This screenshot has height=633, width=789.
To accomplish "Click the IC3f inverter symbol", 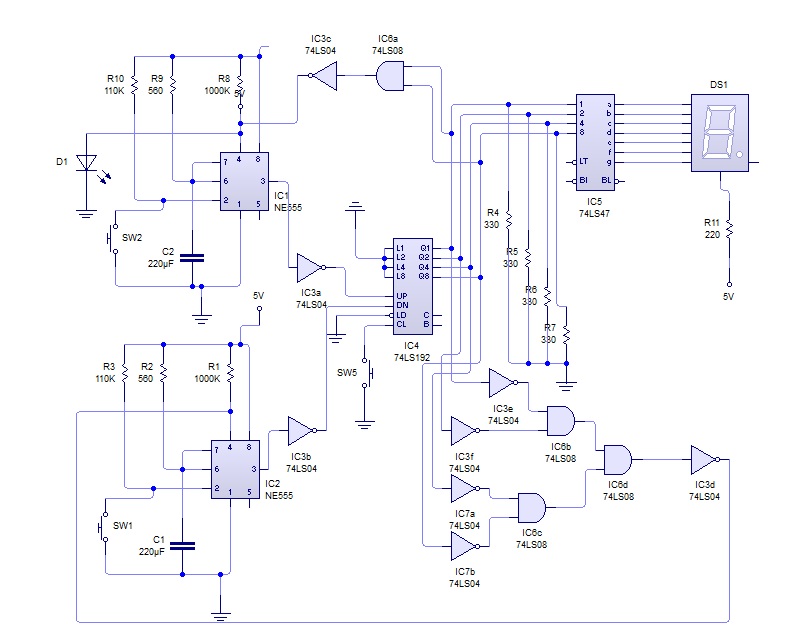I will [465, 431].
